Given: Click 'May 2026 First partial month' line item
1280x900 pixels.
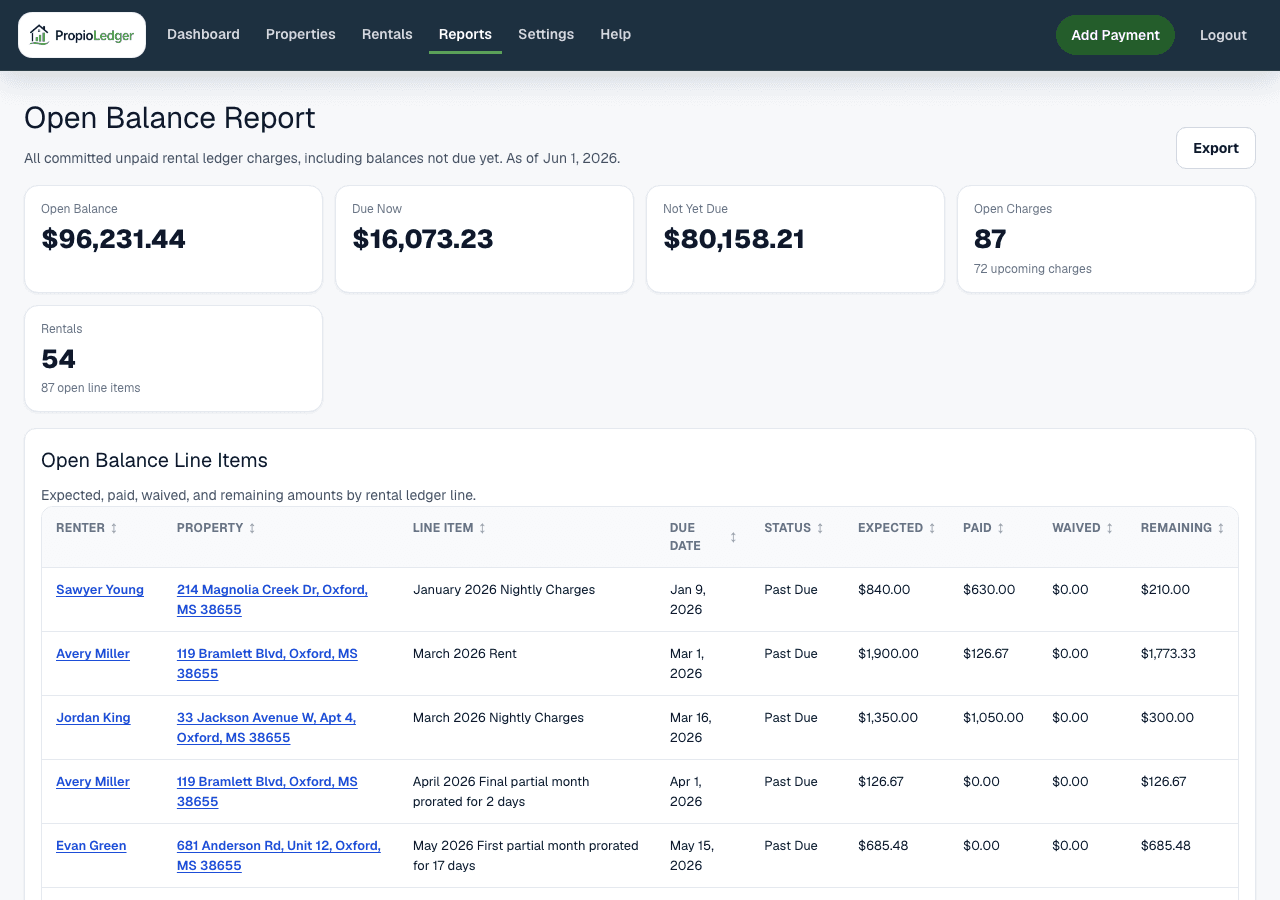Looking at the screenshot, I should click(526, 856).
